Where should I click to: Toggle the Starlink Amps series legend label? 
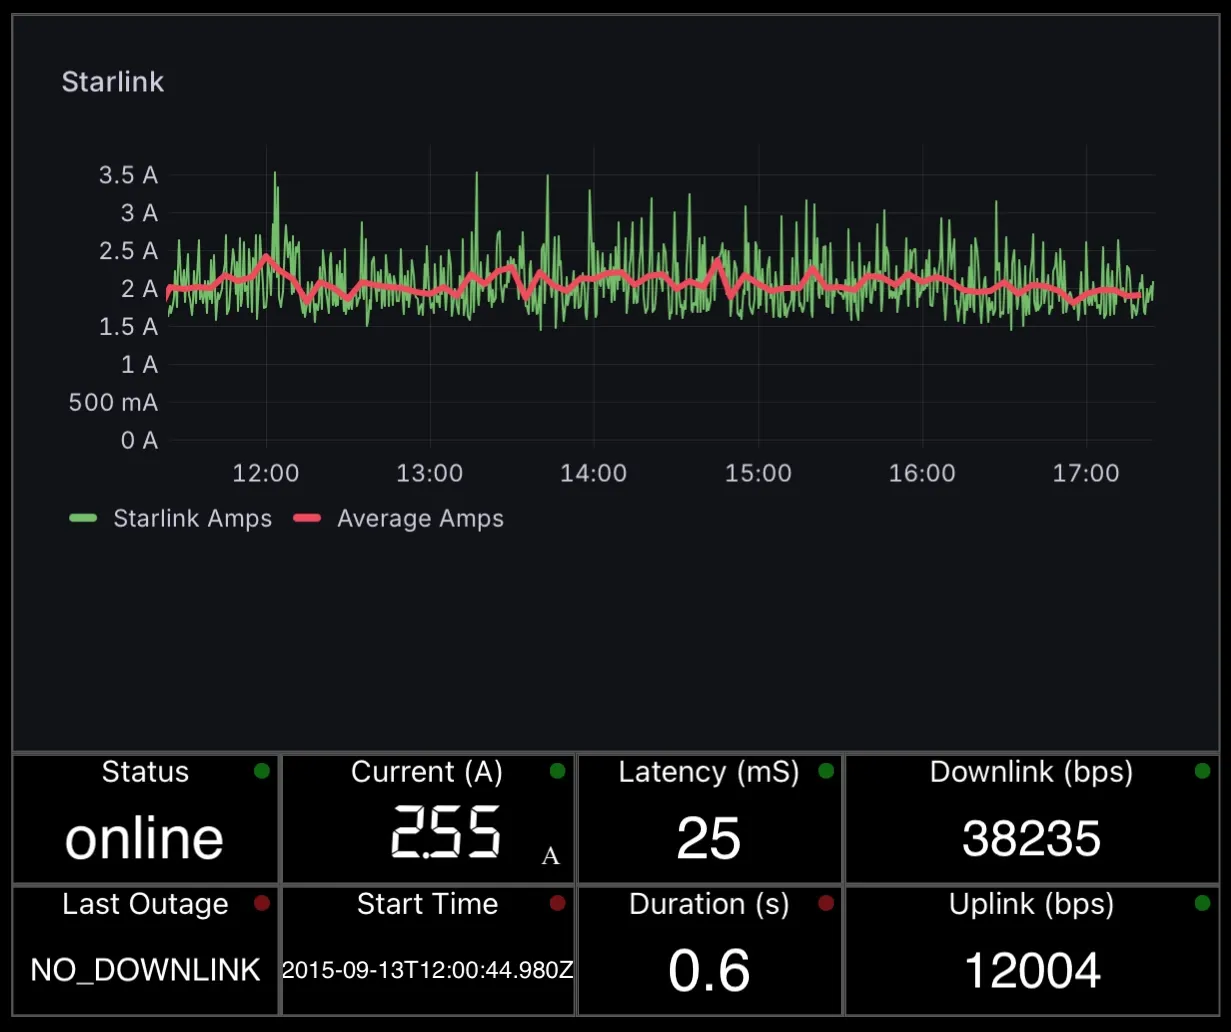pyautogui.click(x=192, y=518)
